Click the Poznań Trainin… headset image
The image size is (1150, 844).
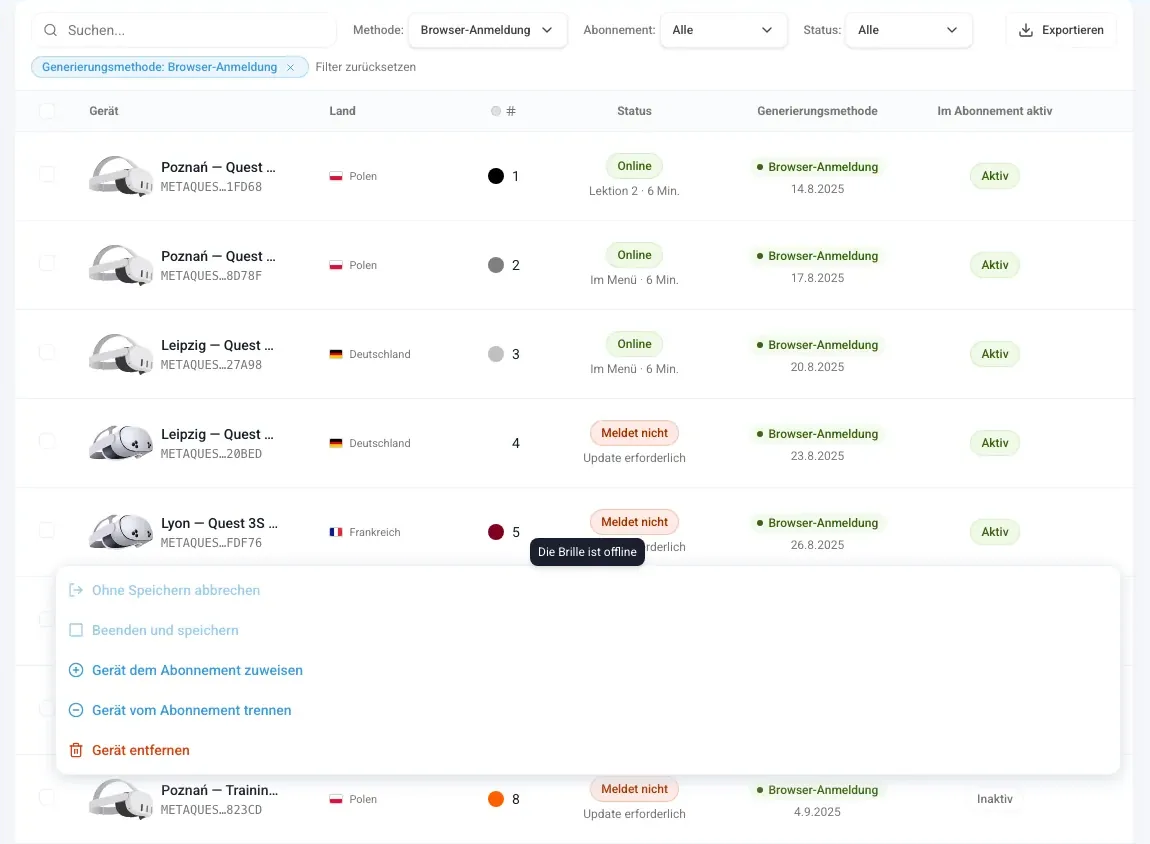pyautogui.click(x=121, y=799)
